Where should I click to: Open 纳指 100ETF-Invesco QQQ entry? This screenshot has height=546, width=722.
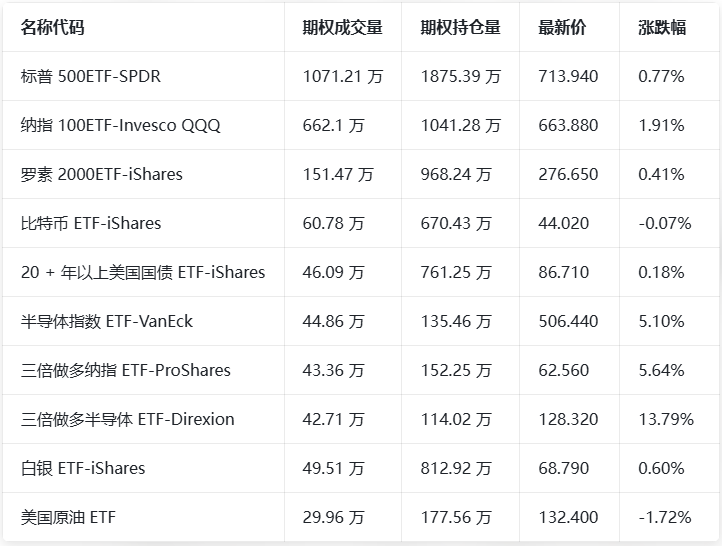pyautogui.click(x=120, y=125)
